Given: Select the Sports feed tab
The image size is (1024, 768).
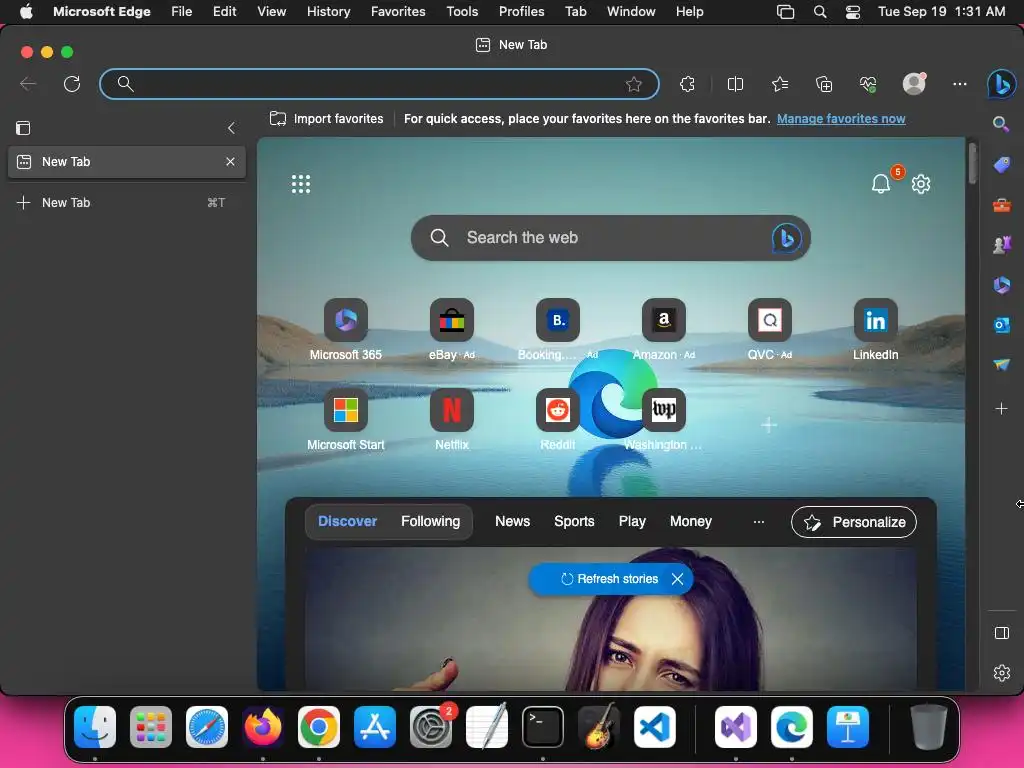Looking at the screenshot, I should pos(574,521).
